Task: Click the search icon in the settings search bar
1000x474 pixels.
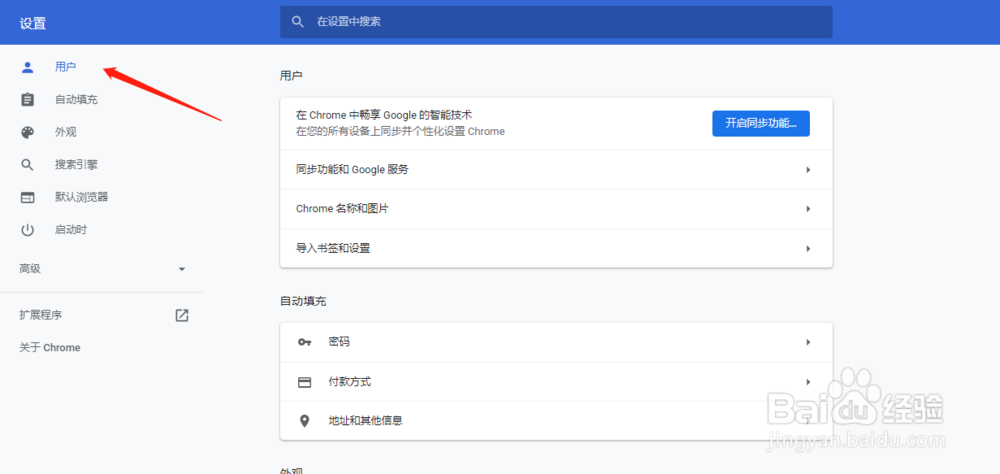Action: (297, 22)
